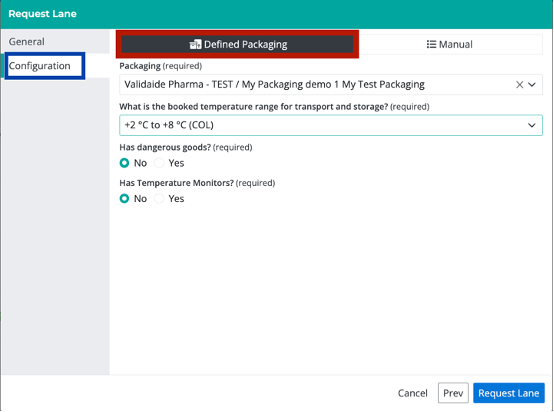The width and height of the screenshot is (554, 412).
Task: Go back with the Prev button
Action: (x=453, y=393)
